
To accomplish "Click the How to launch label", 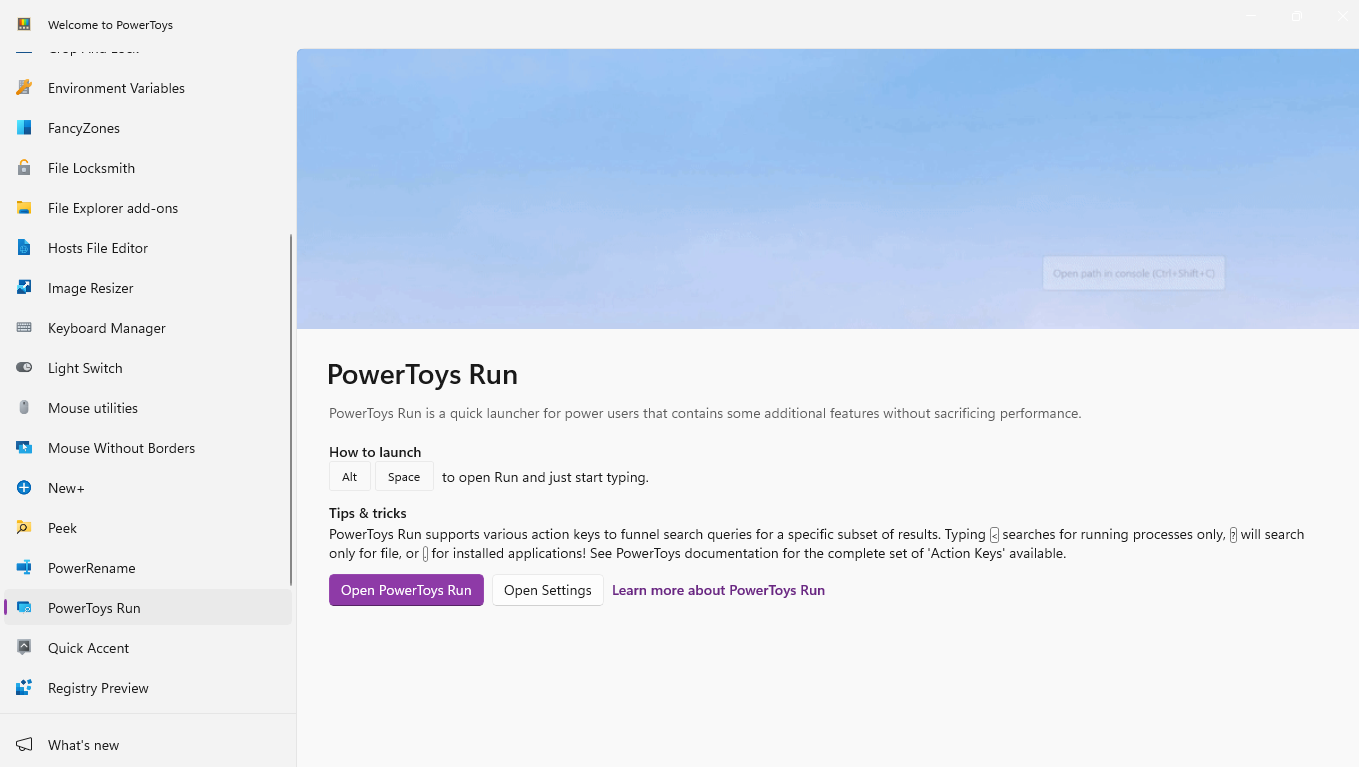I will click(375, 452).
